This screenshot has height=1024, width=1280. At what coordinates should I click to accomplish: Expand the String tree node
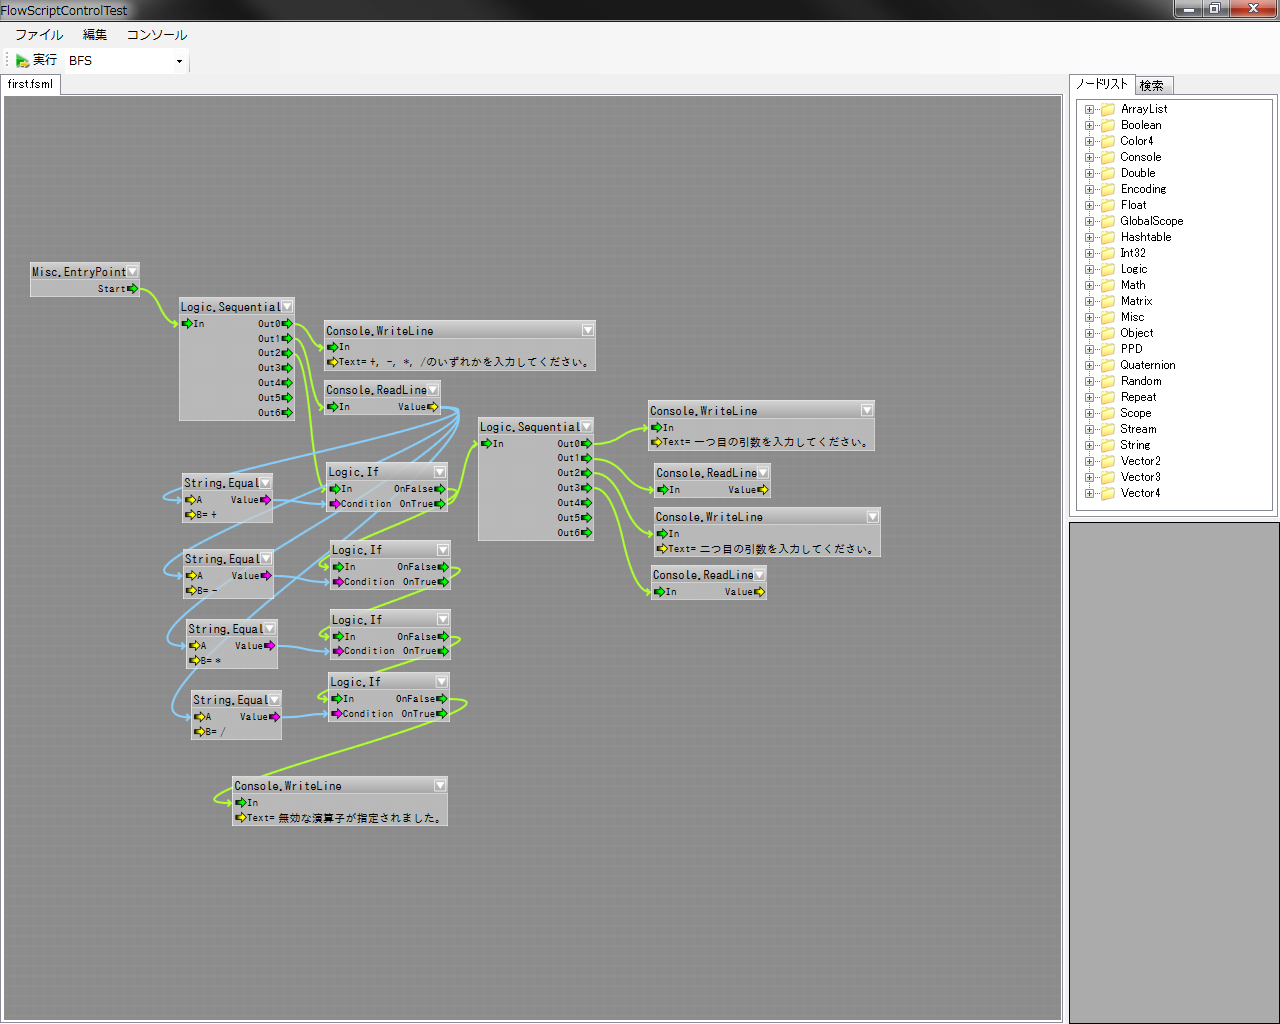pos(1089,445)
